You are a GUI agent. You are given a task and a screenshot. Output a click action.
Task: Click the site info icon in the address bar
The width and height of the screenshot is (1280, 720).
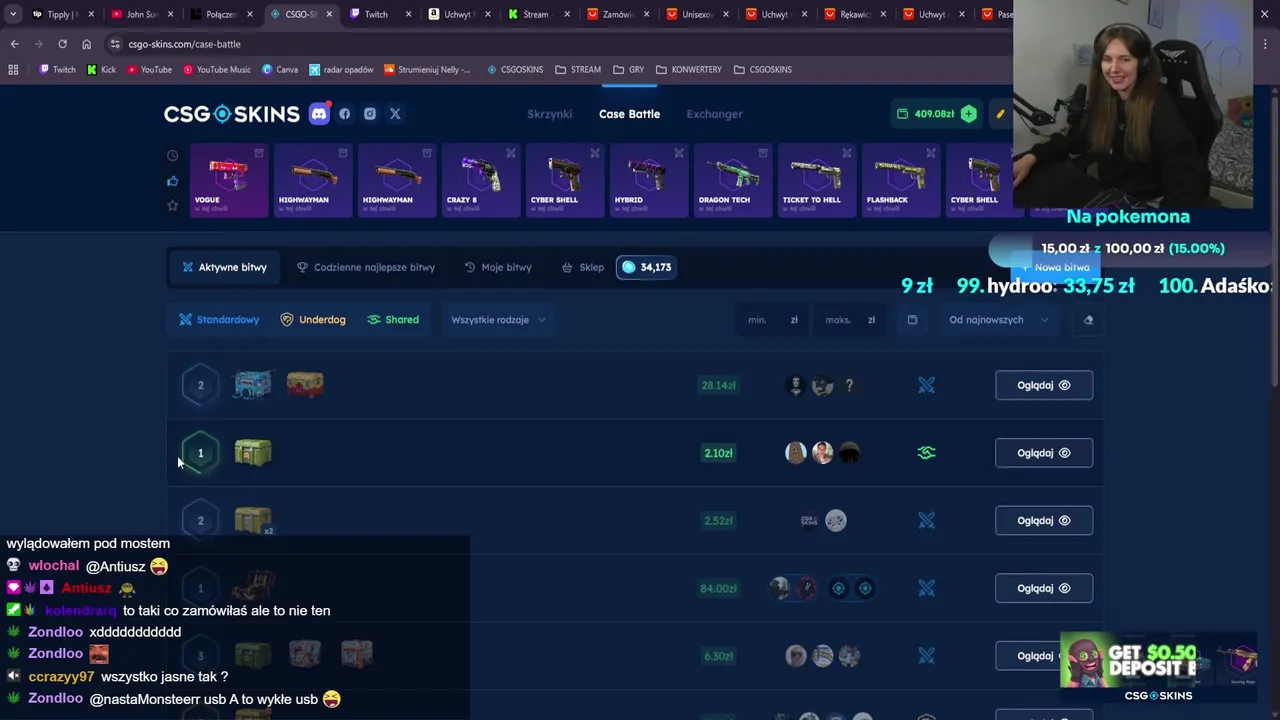(115, 44)
